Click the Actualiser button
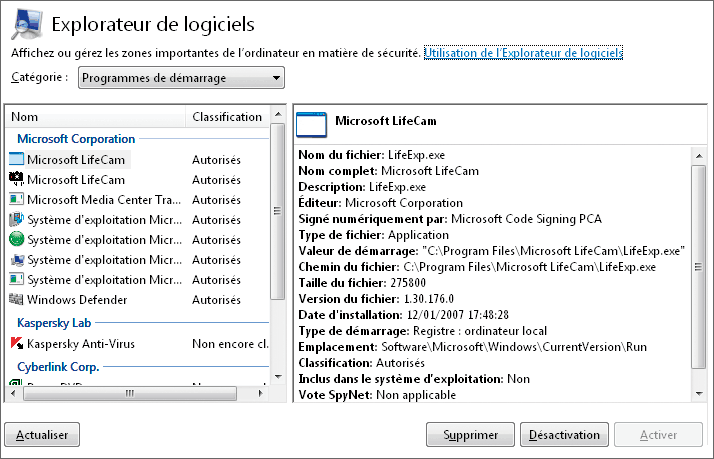The height and width of the screenshot is (459, 714). (x=42, y=435)
